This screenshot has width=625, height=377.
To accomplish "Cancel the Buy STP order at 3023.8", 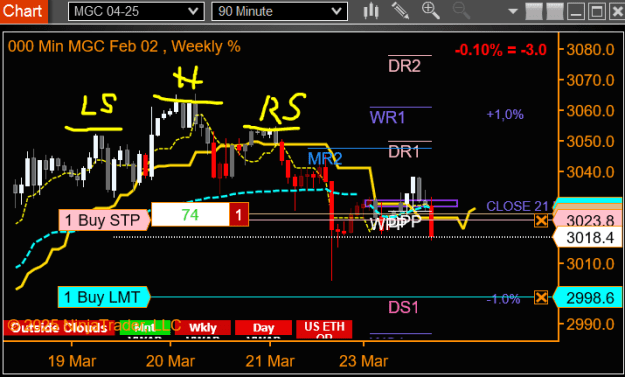I will [541, 220].
